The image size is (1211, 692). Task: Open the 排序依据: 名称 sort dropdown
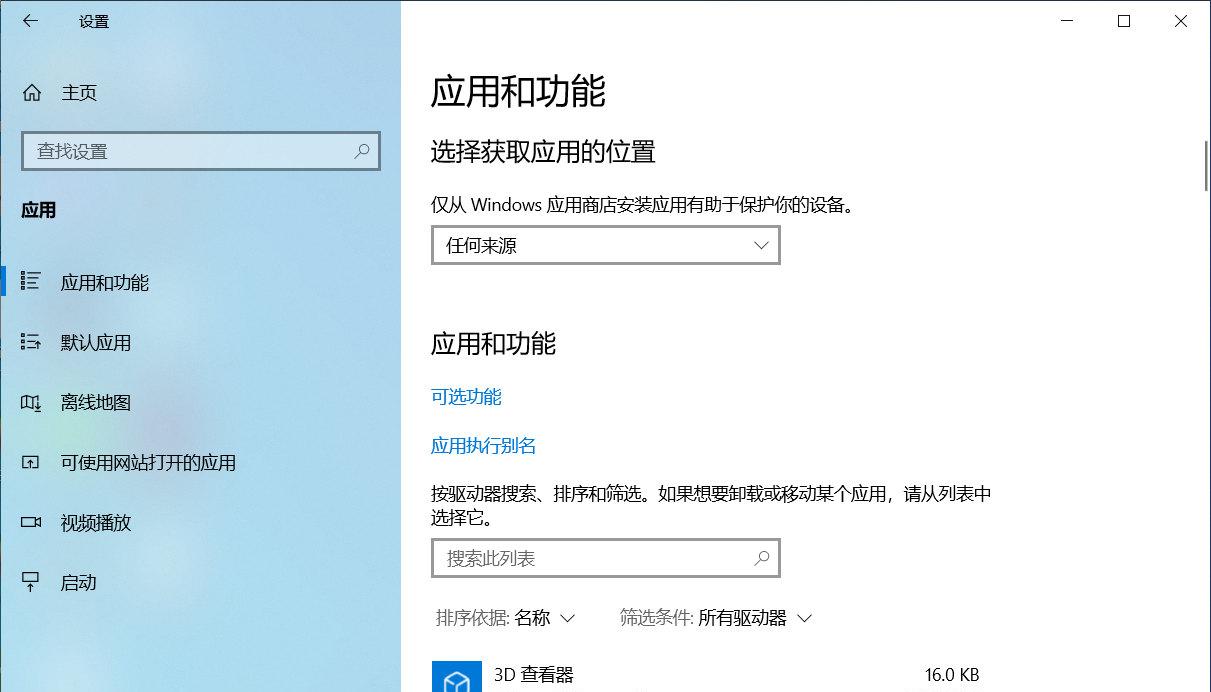point(505,618)
